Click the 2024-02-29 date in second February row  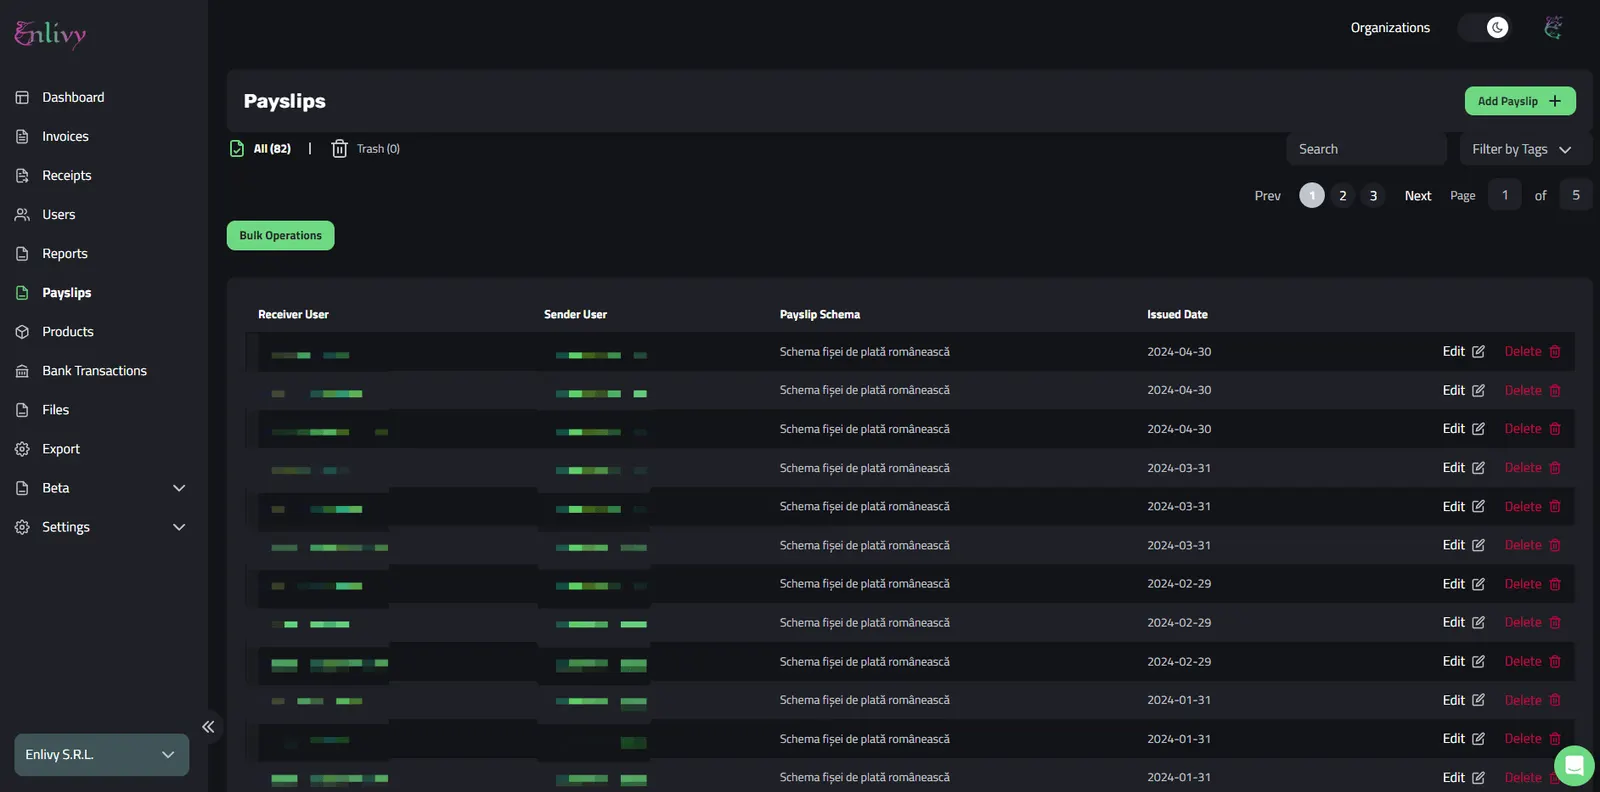point(1179,622)
